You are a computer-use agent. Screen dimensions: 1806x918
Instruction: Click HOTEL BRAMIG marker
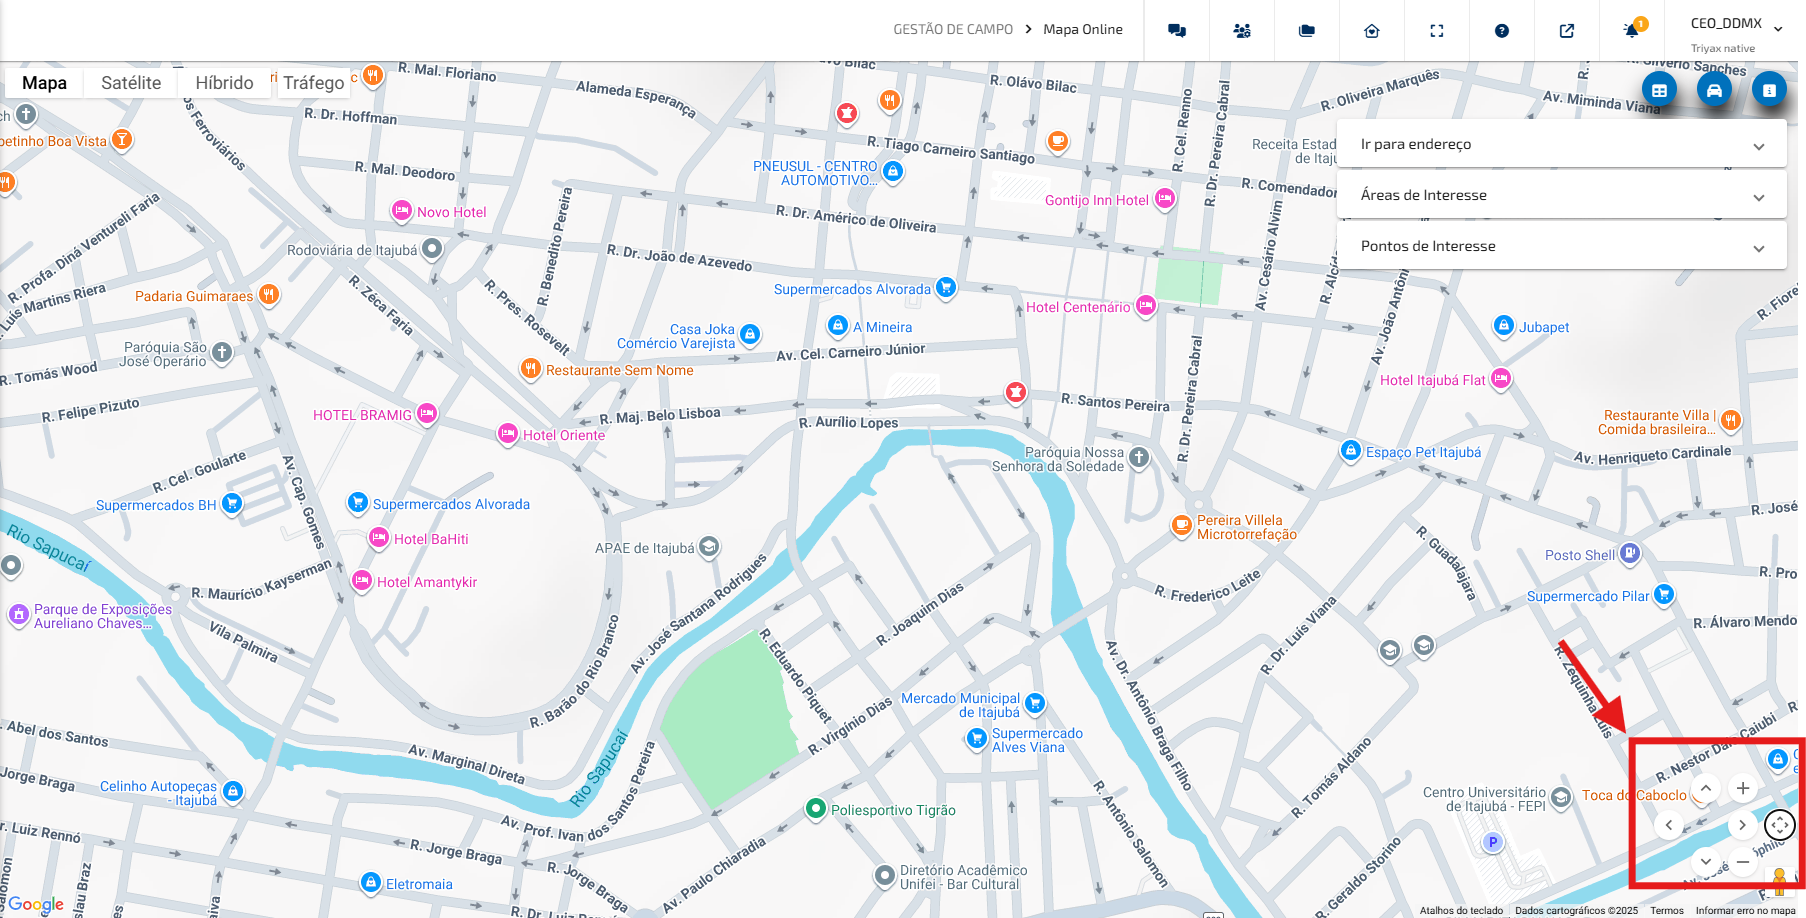pyautogui.click(x=427, y=413)
